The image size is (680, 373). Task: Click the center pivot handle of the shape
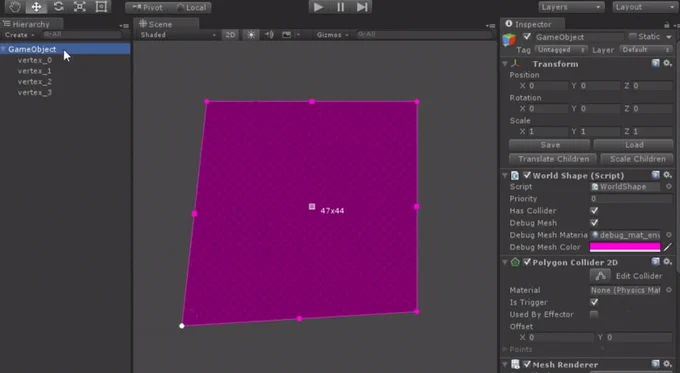pos(312,206)
